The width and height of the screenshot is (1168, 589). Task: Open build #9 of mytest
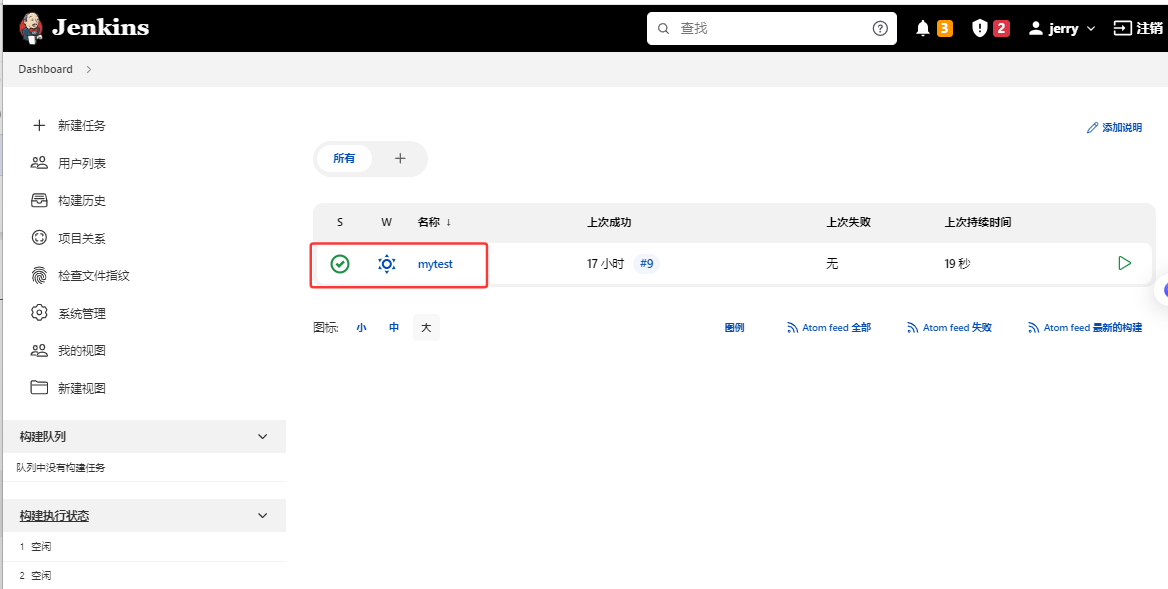point(646,264)
